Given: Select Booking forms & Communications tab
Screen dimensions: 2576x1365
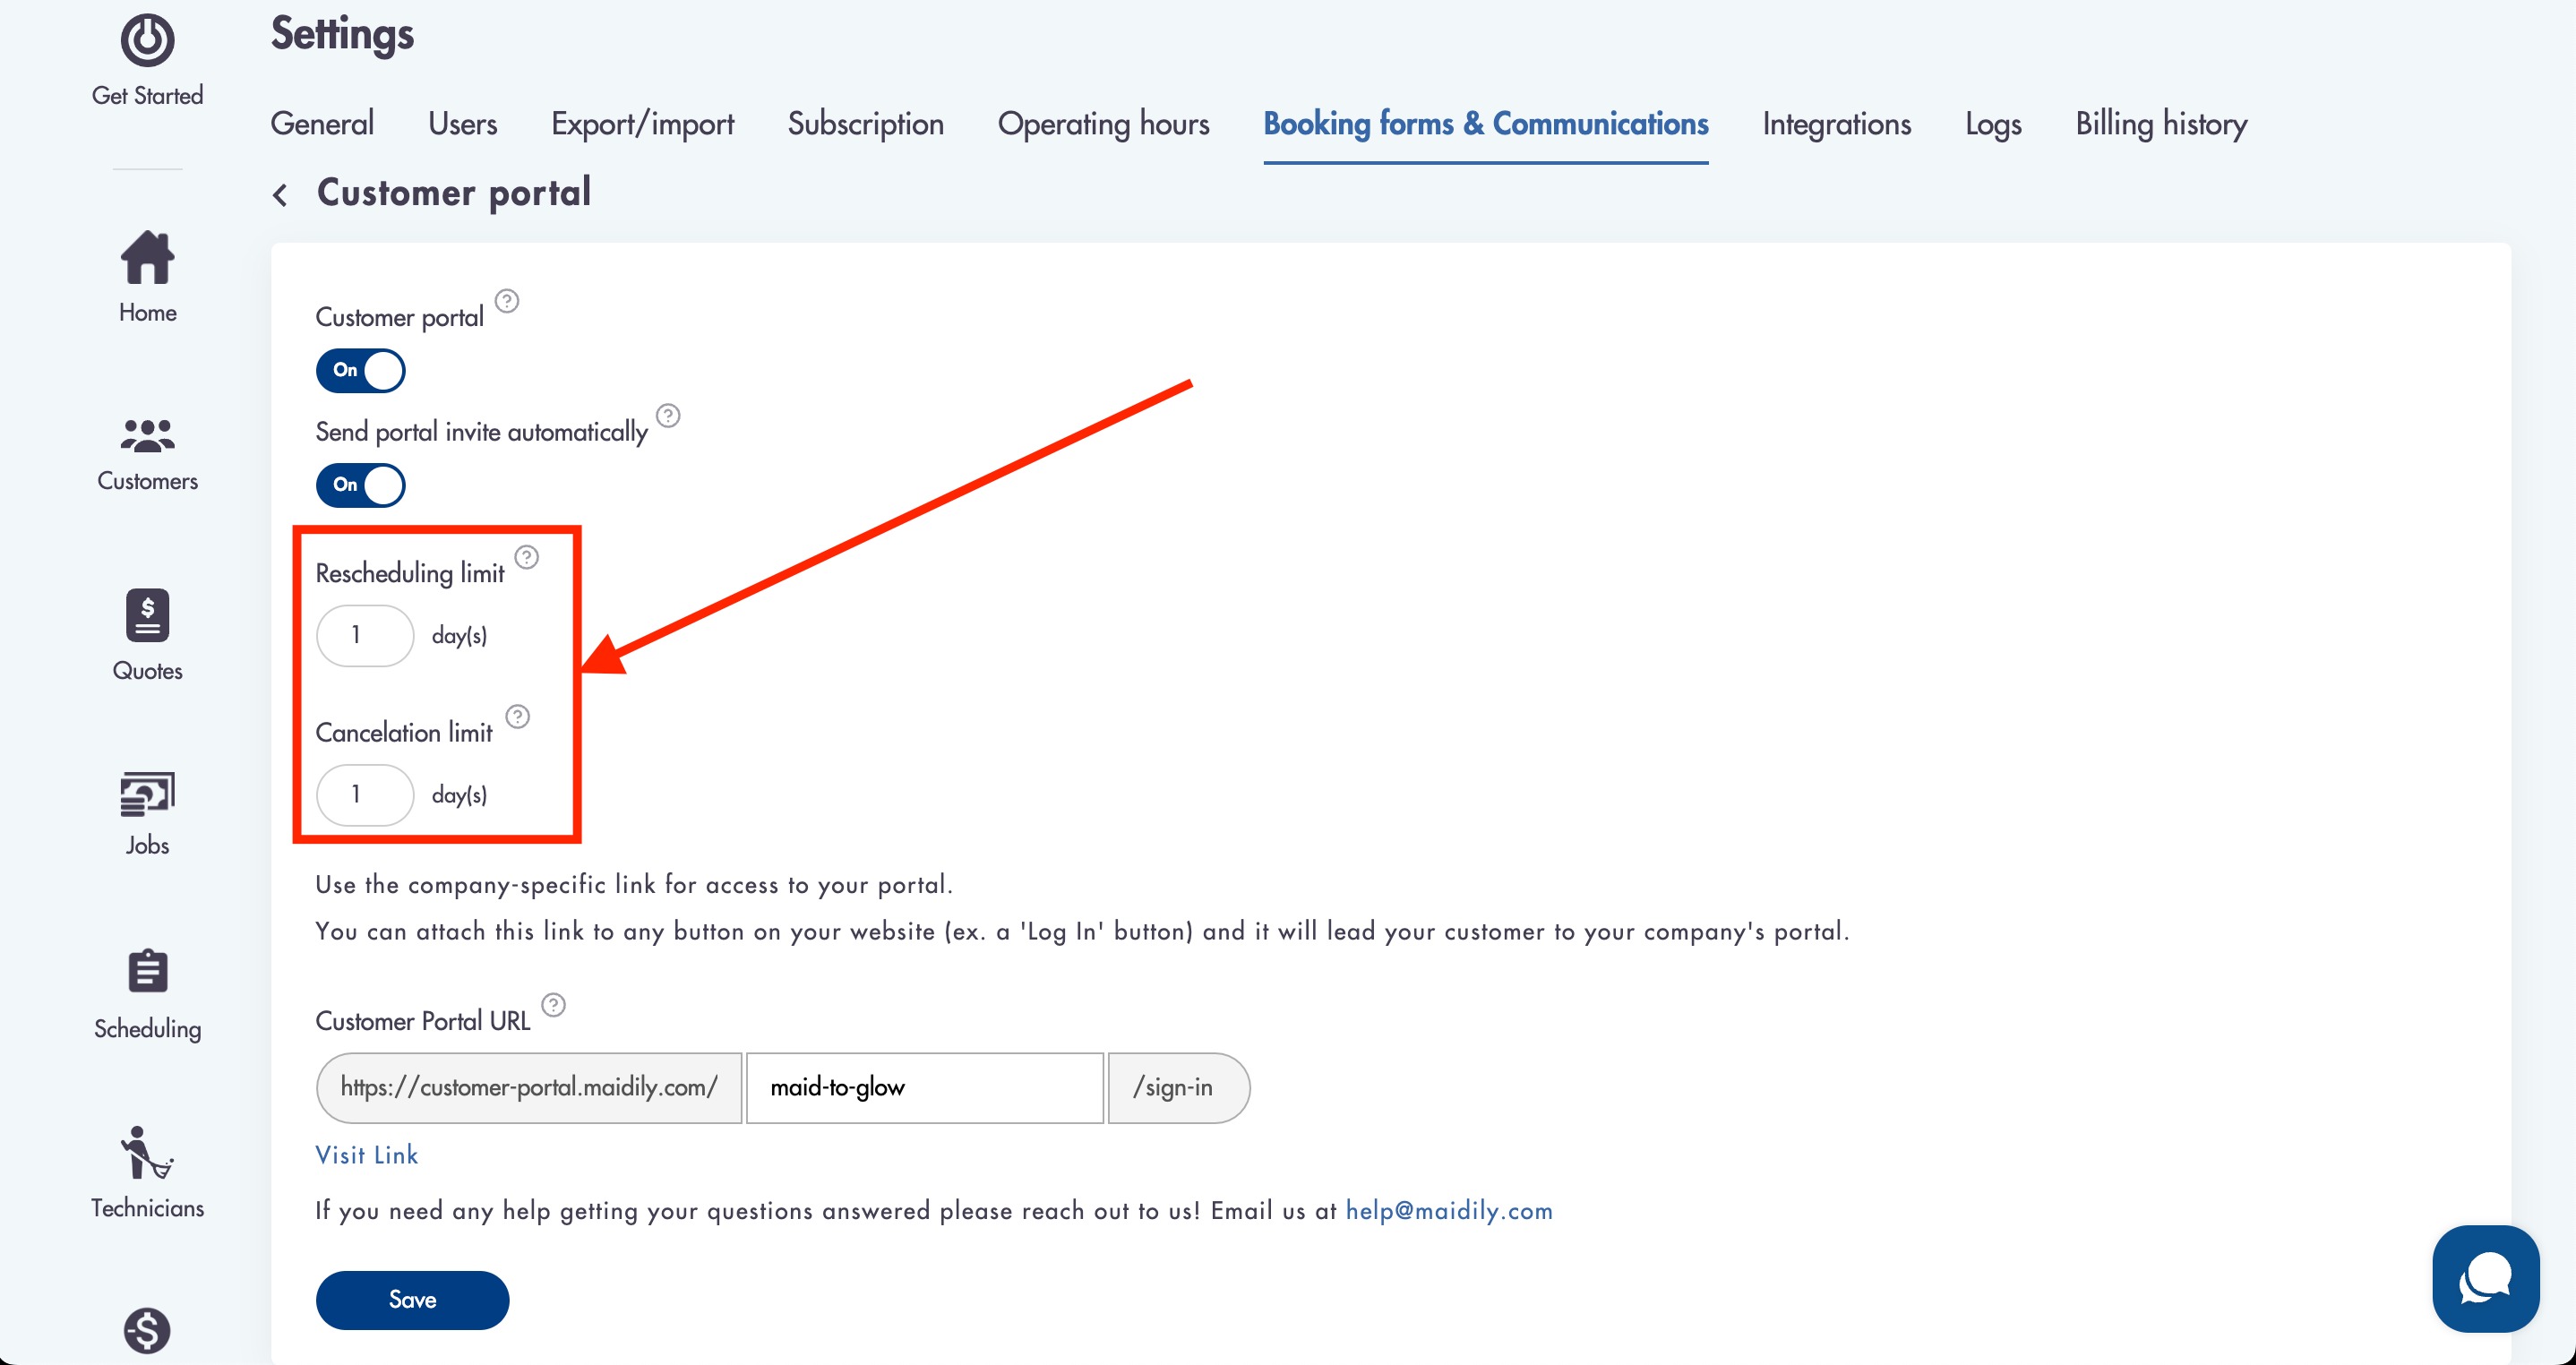Looking at the screenshot, I should [x=1485, y=124].
